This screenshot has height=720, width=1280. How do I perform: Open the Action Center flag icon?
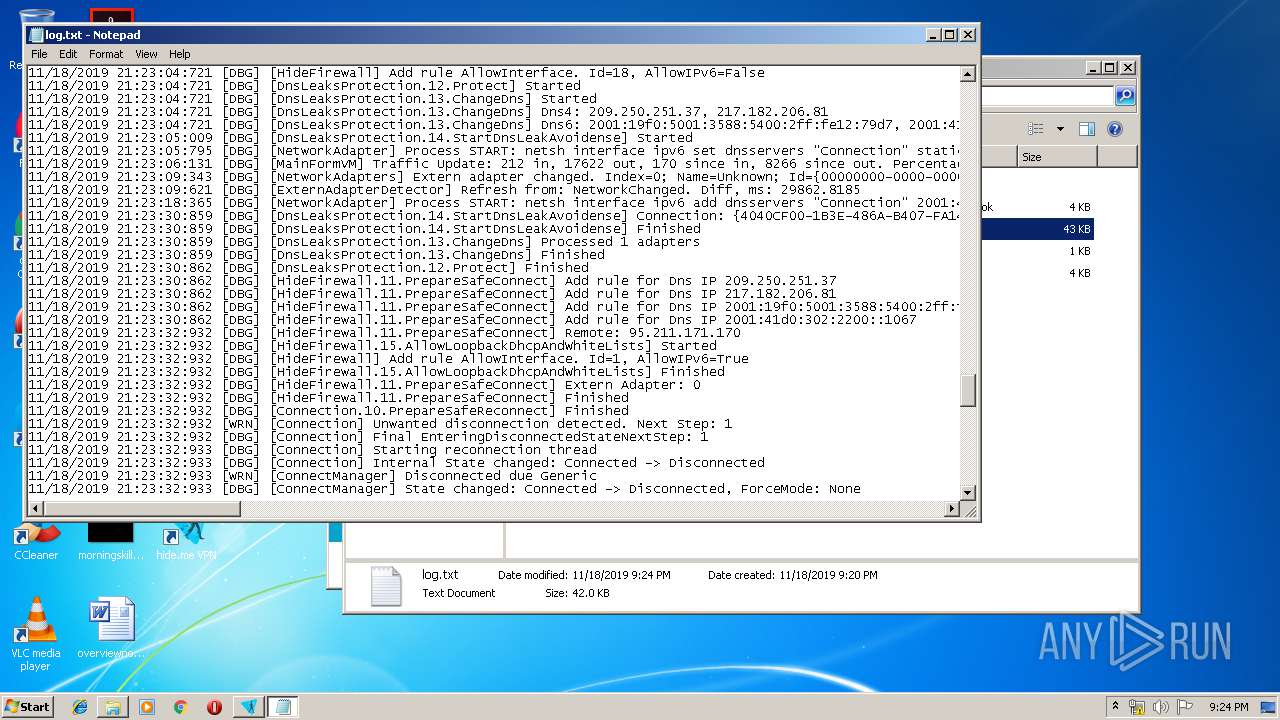pyautogui.click(x=1185, y=707)
